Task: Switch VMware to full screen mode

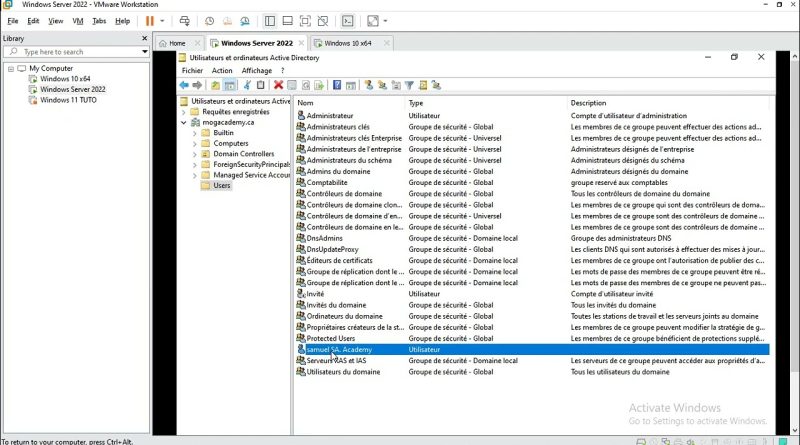Action: [305, 21]
